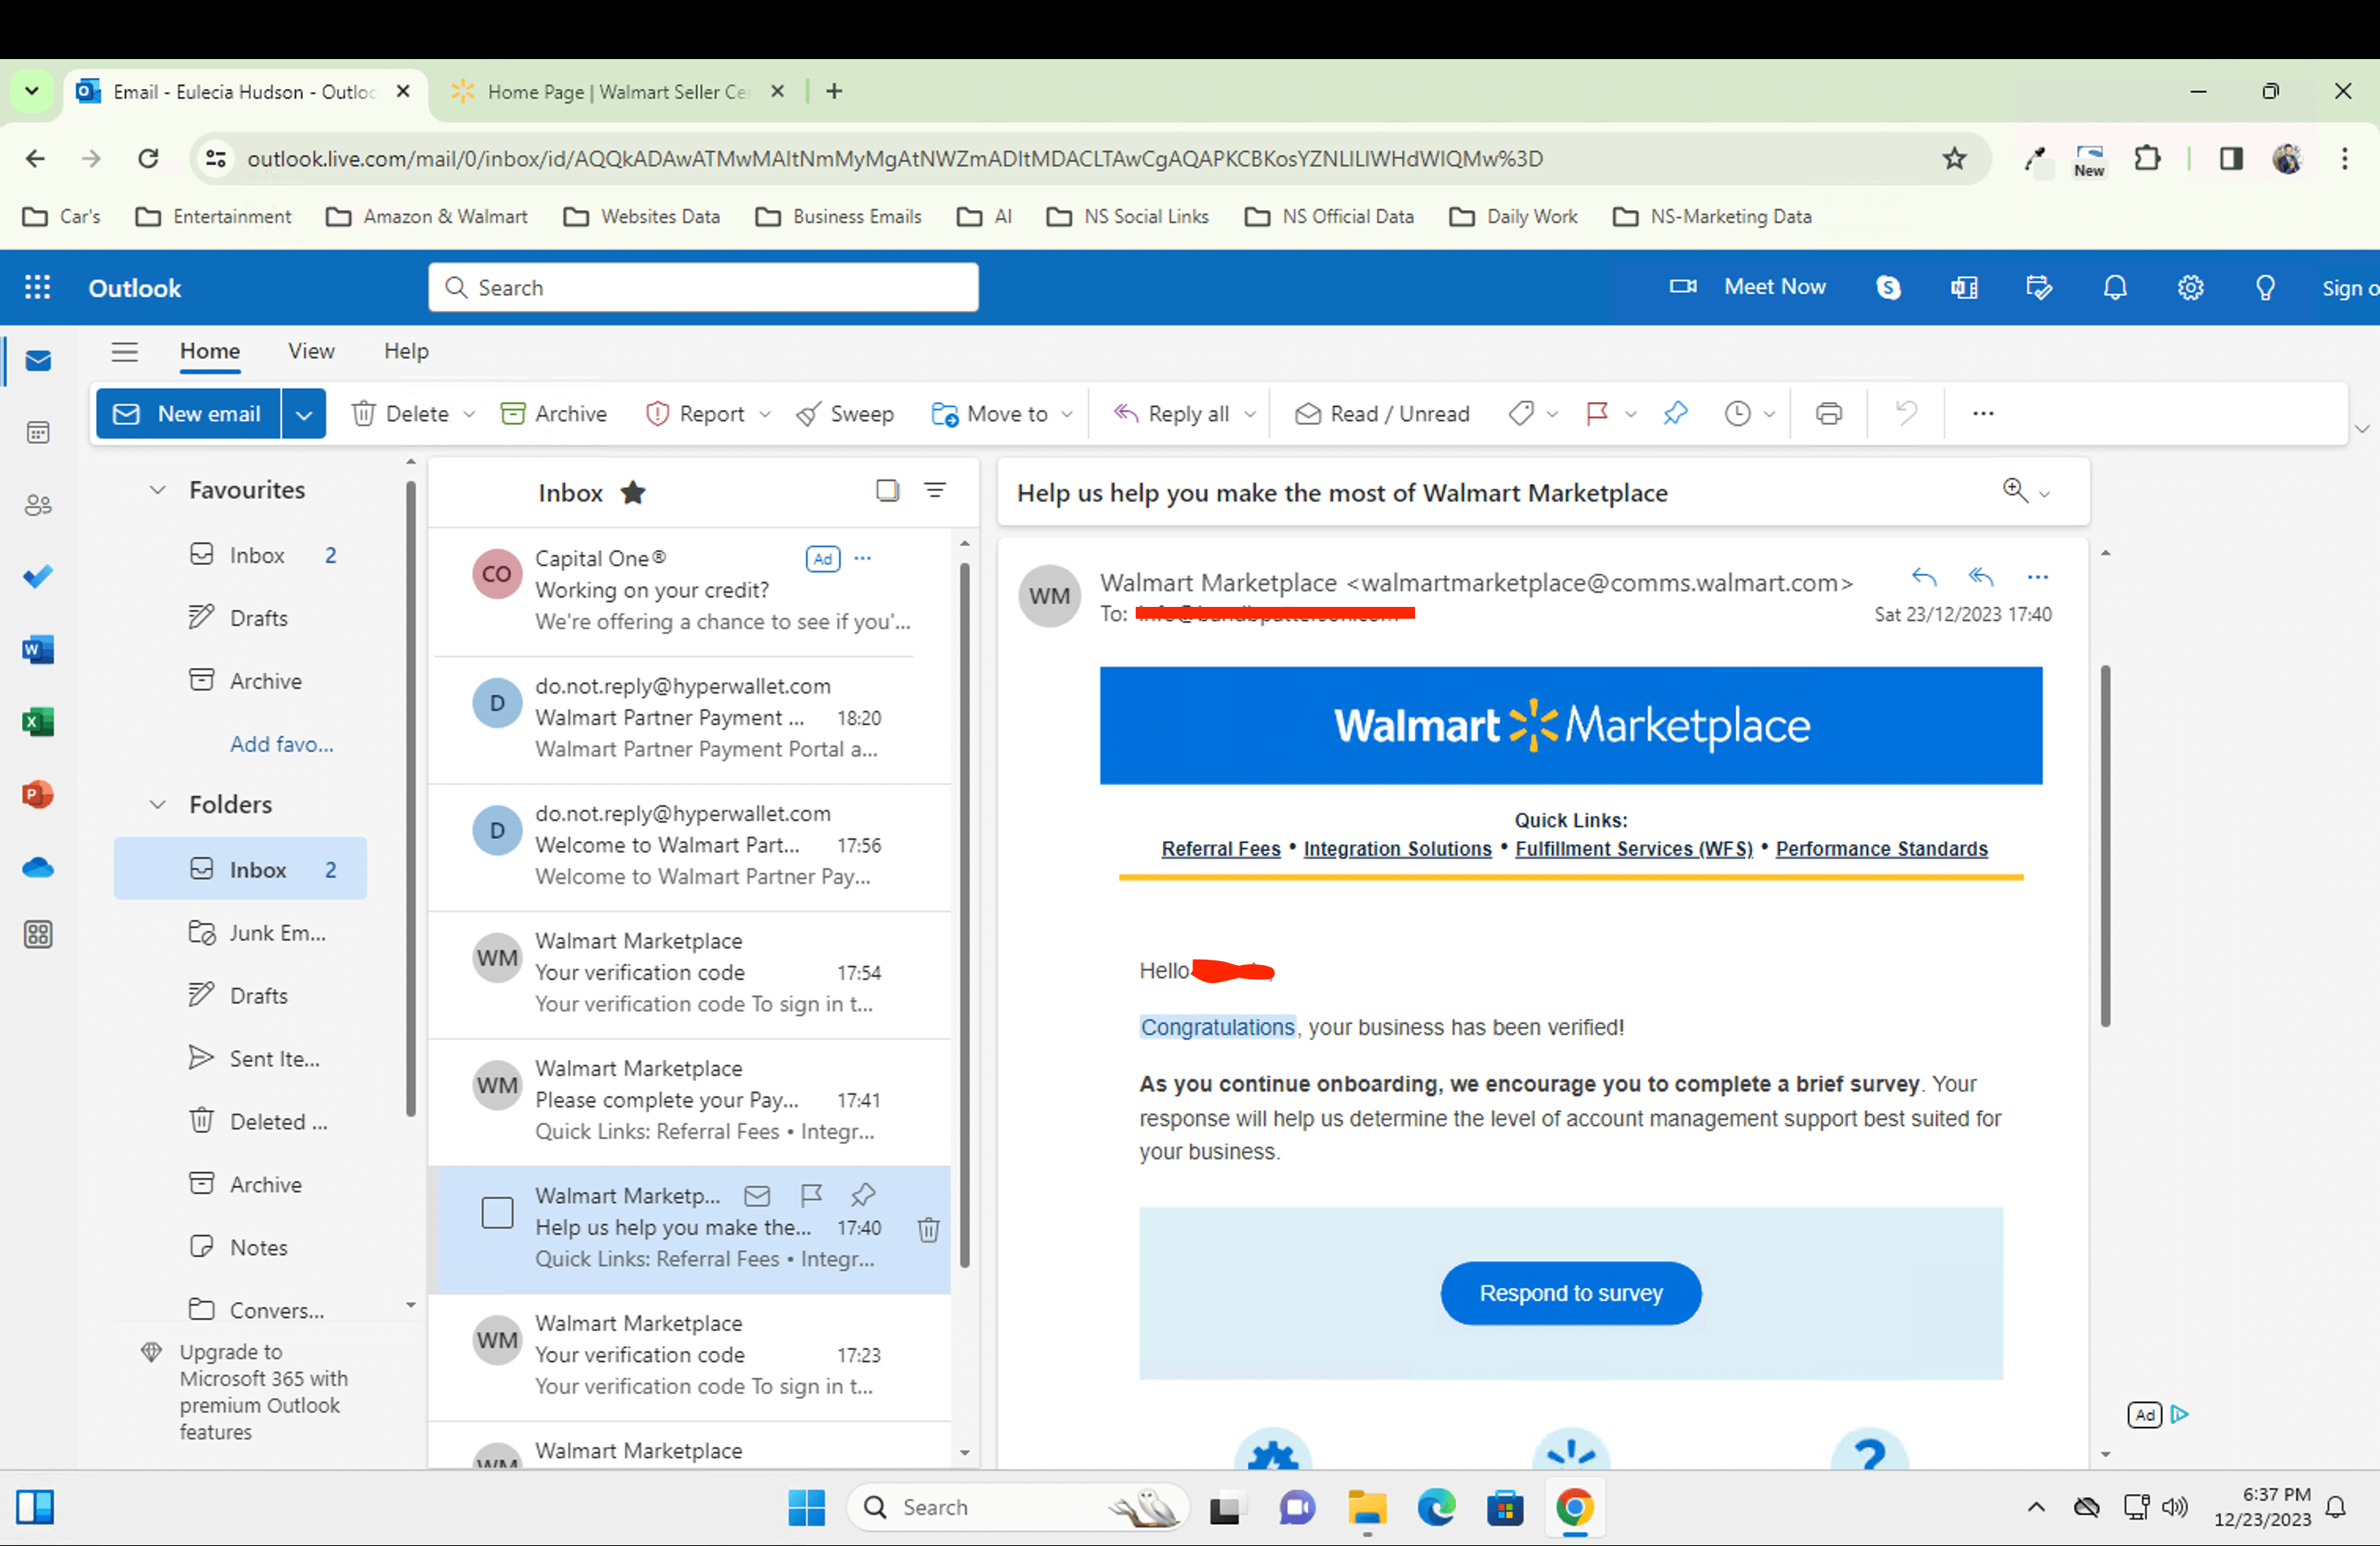Click the Outlook search field
This screenshot has width=2380, height=1546.
point(704,288)
